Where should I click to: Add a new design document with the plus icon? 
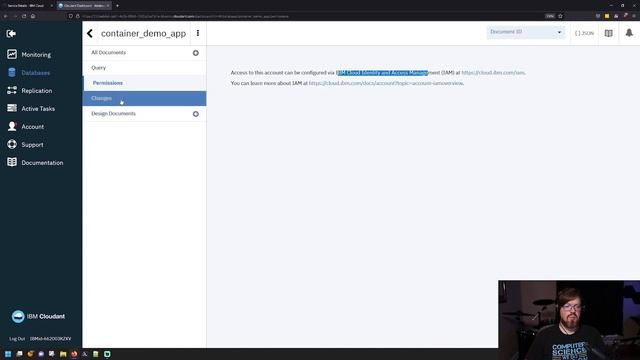(x=196, y=114)
